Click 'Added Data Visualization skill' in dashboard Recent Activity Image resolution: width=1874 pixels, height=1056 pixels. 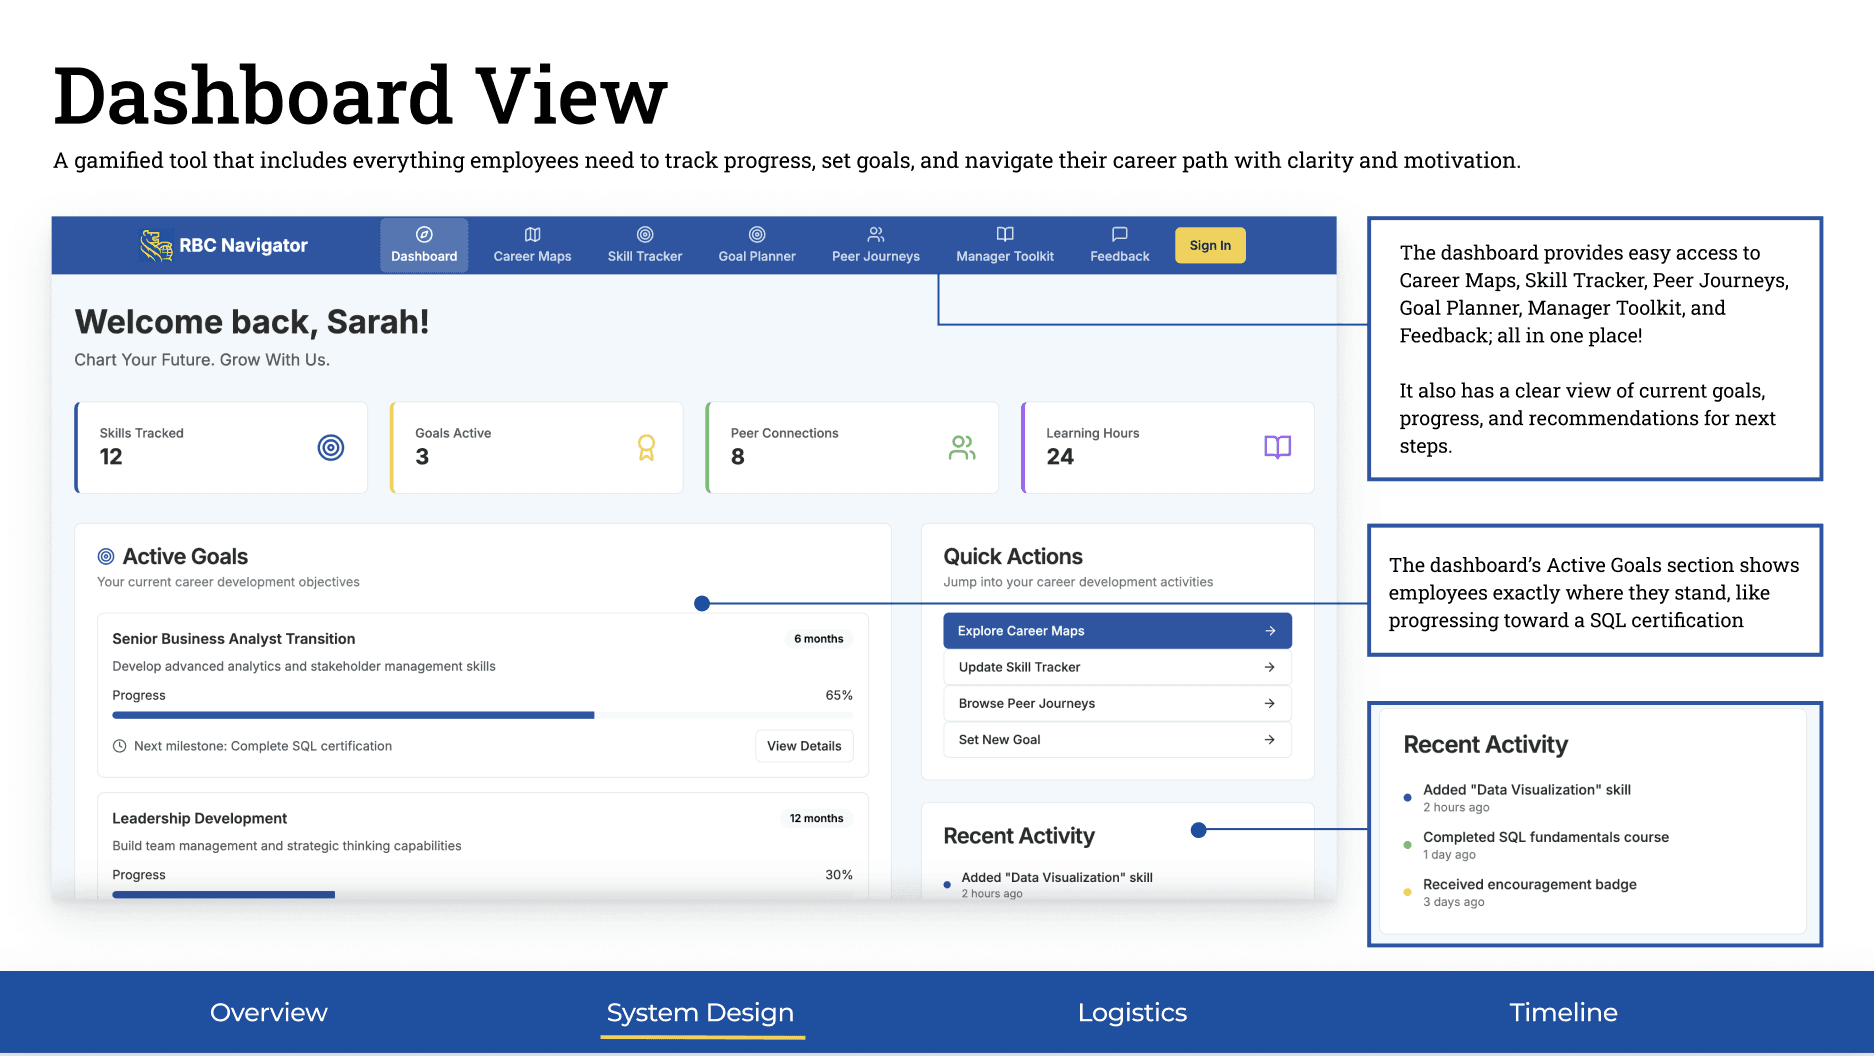[1057, 877]
